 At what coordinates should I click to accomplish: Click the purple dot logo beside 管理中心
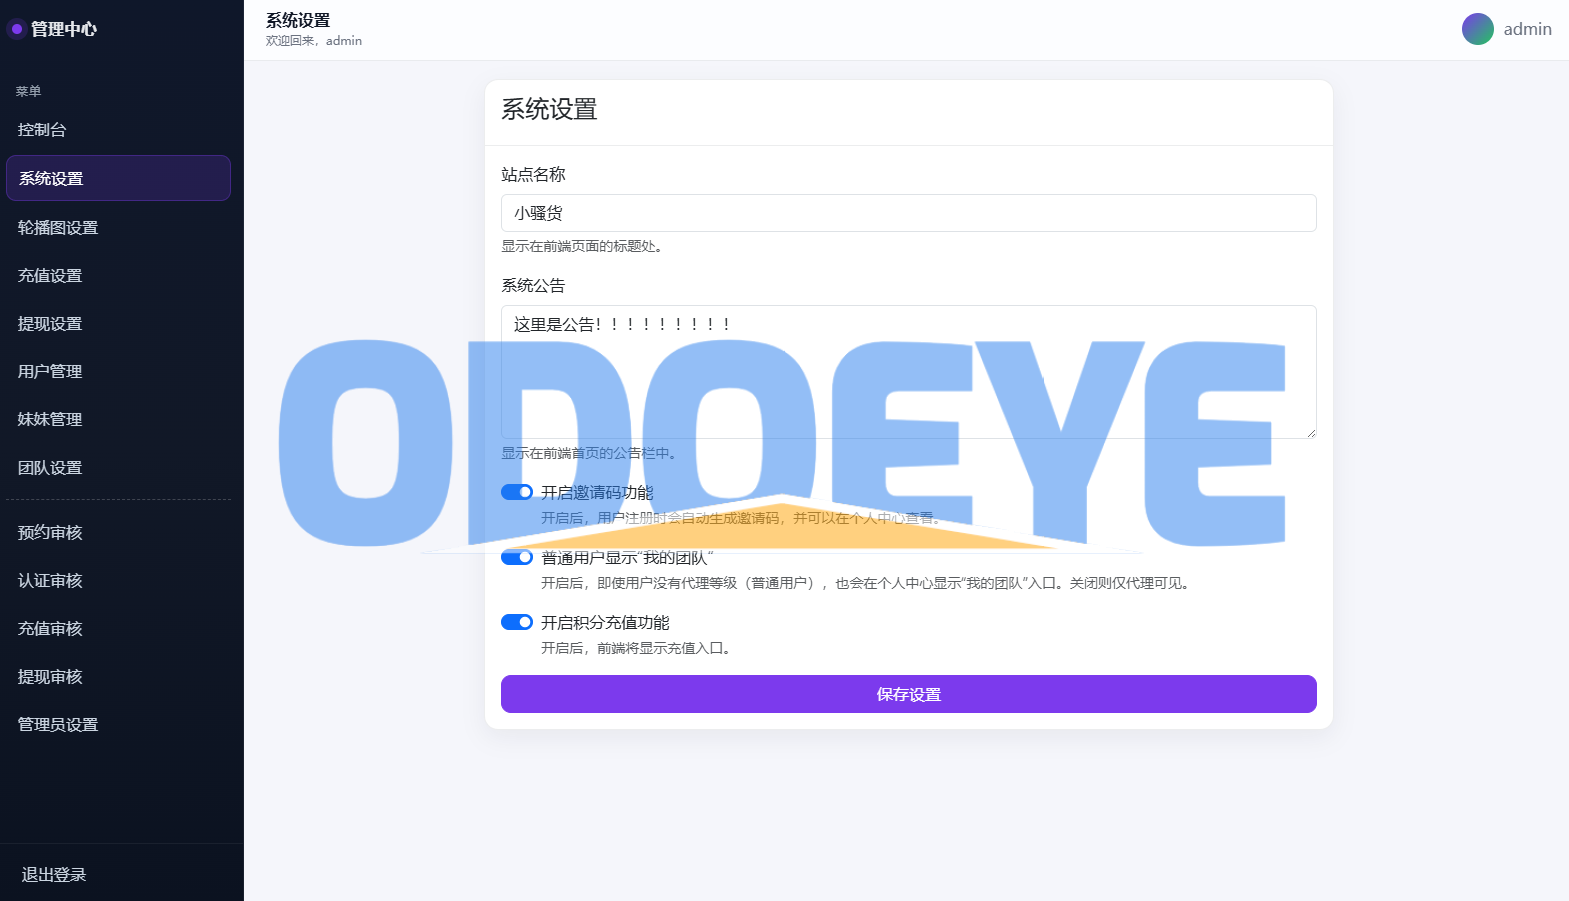tap(17, 29)
